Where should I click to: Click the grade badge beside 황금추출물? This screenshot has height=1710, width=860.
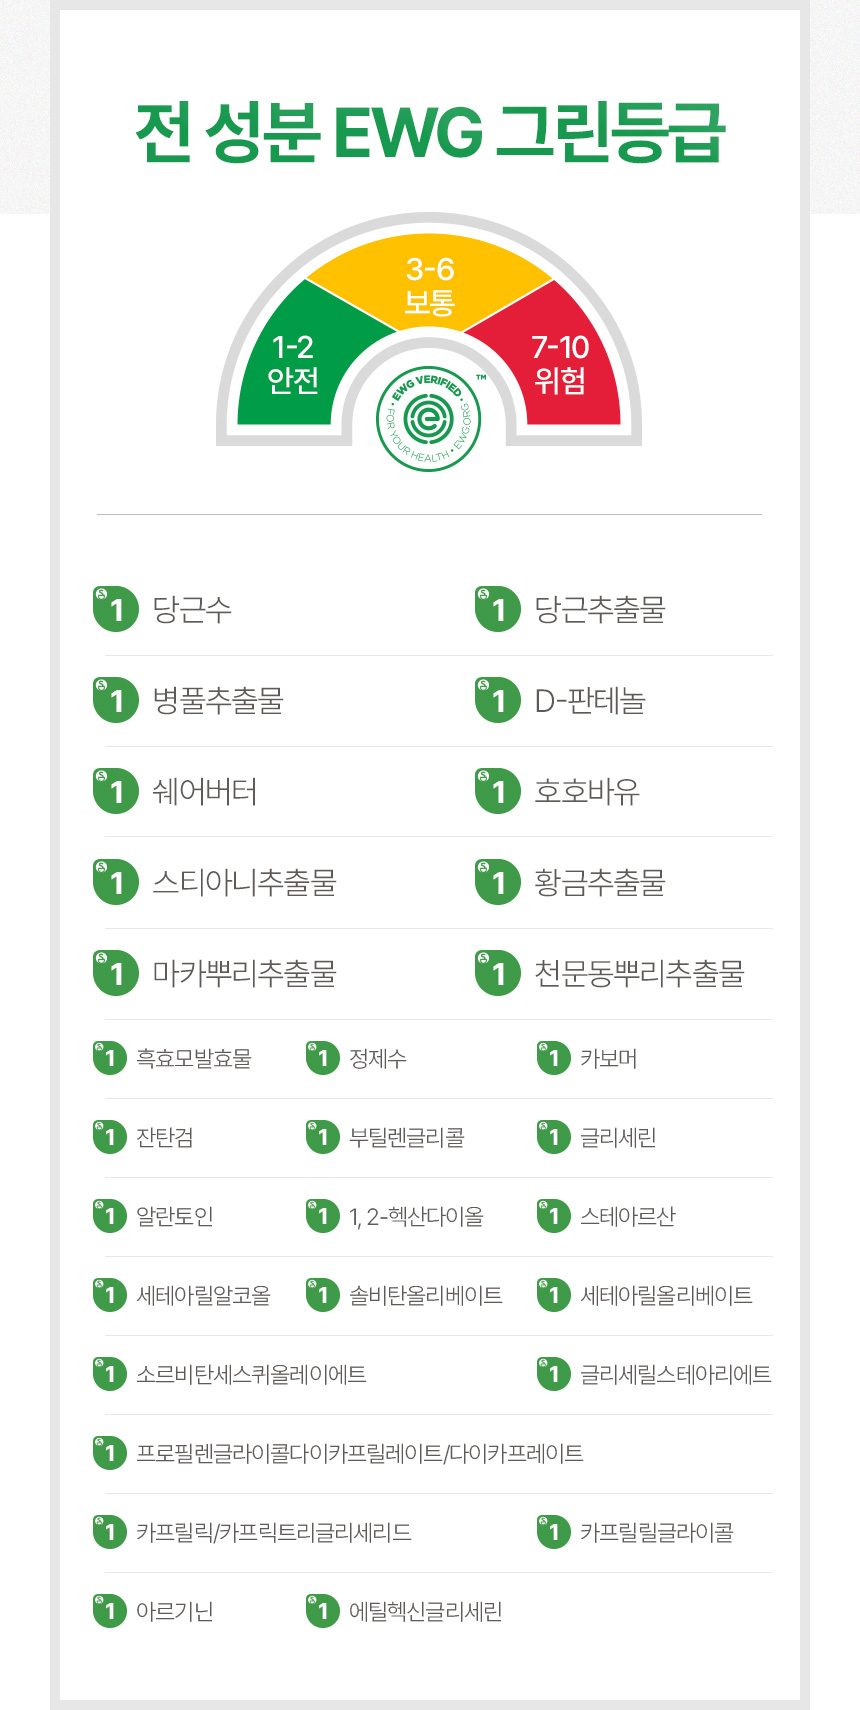point(498,882)
